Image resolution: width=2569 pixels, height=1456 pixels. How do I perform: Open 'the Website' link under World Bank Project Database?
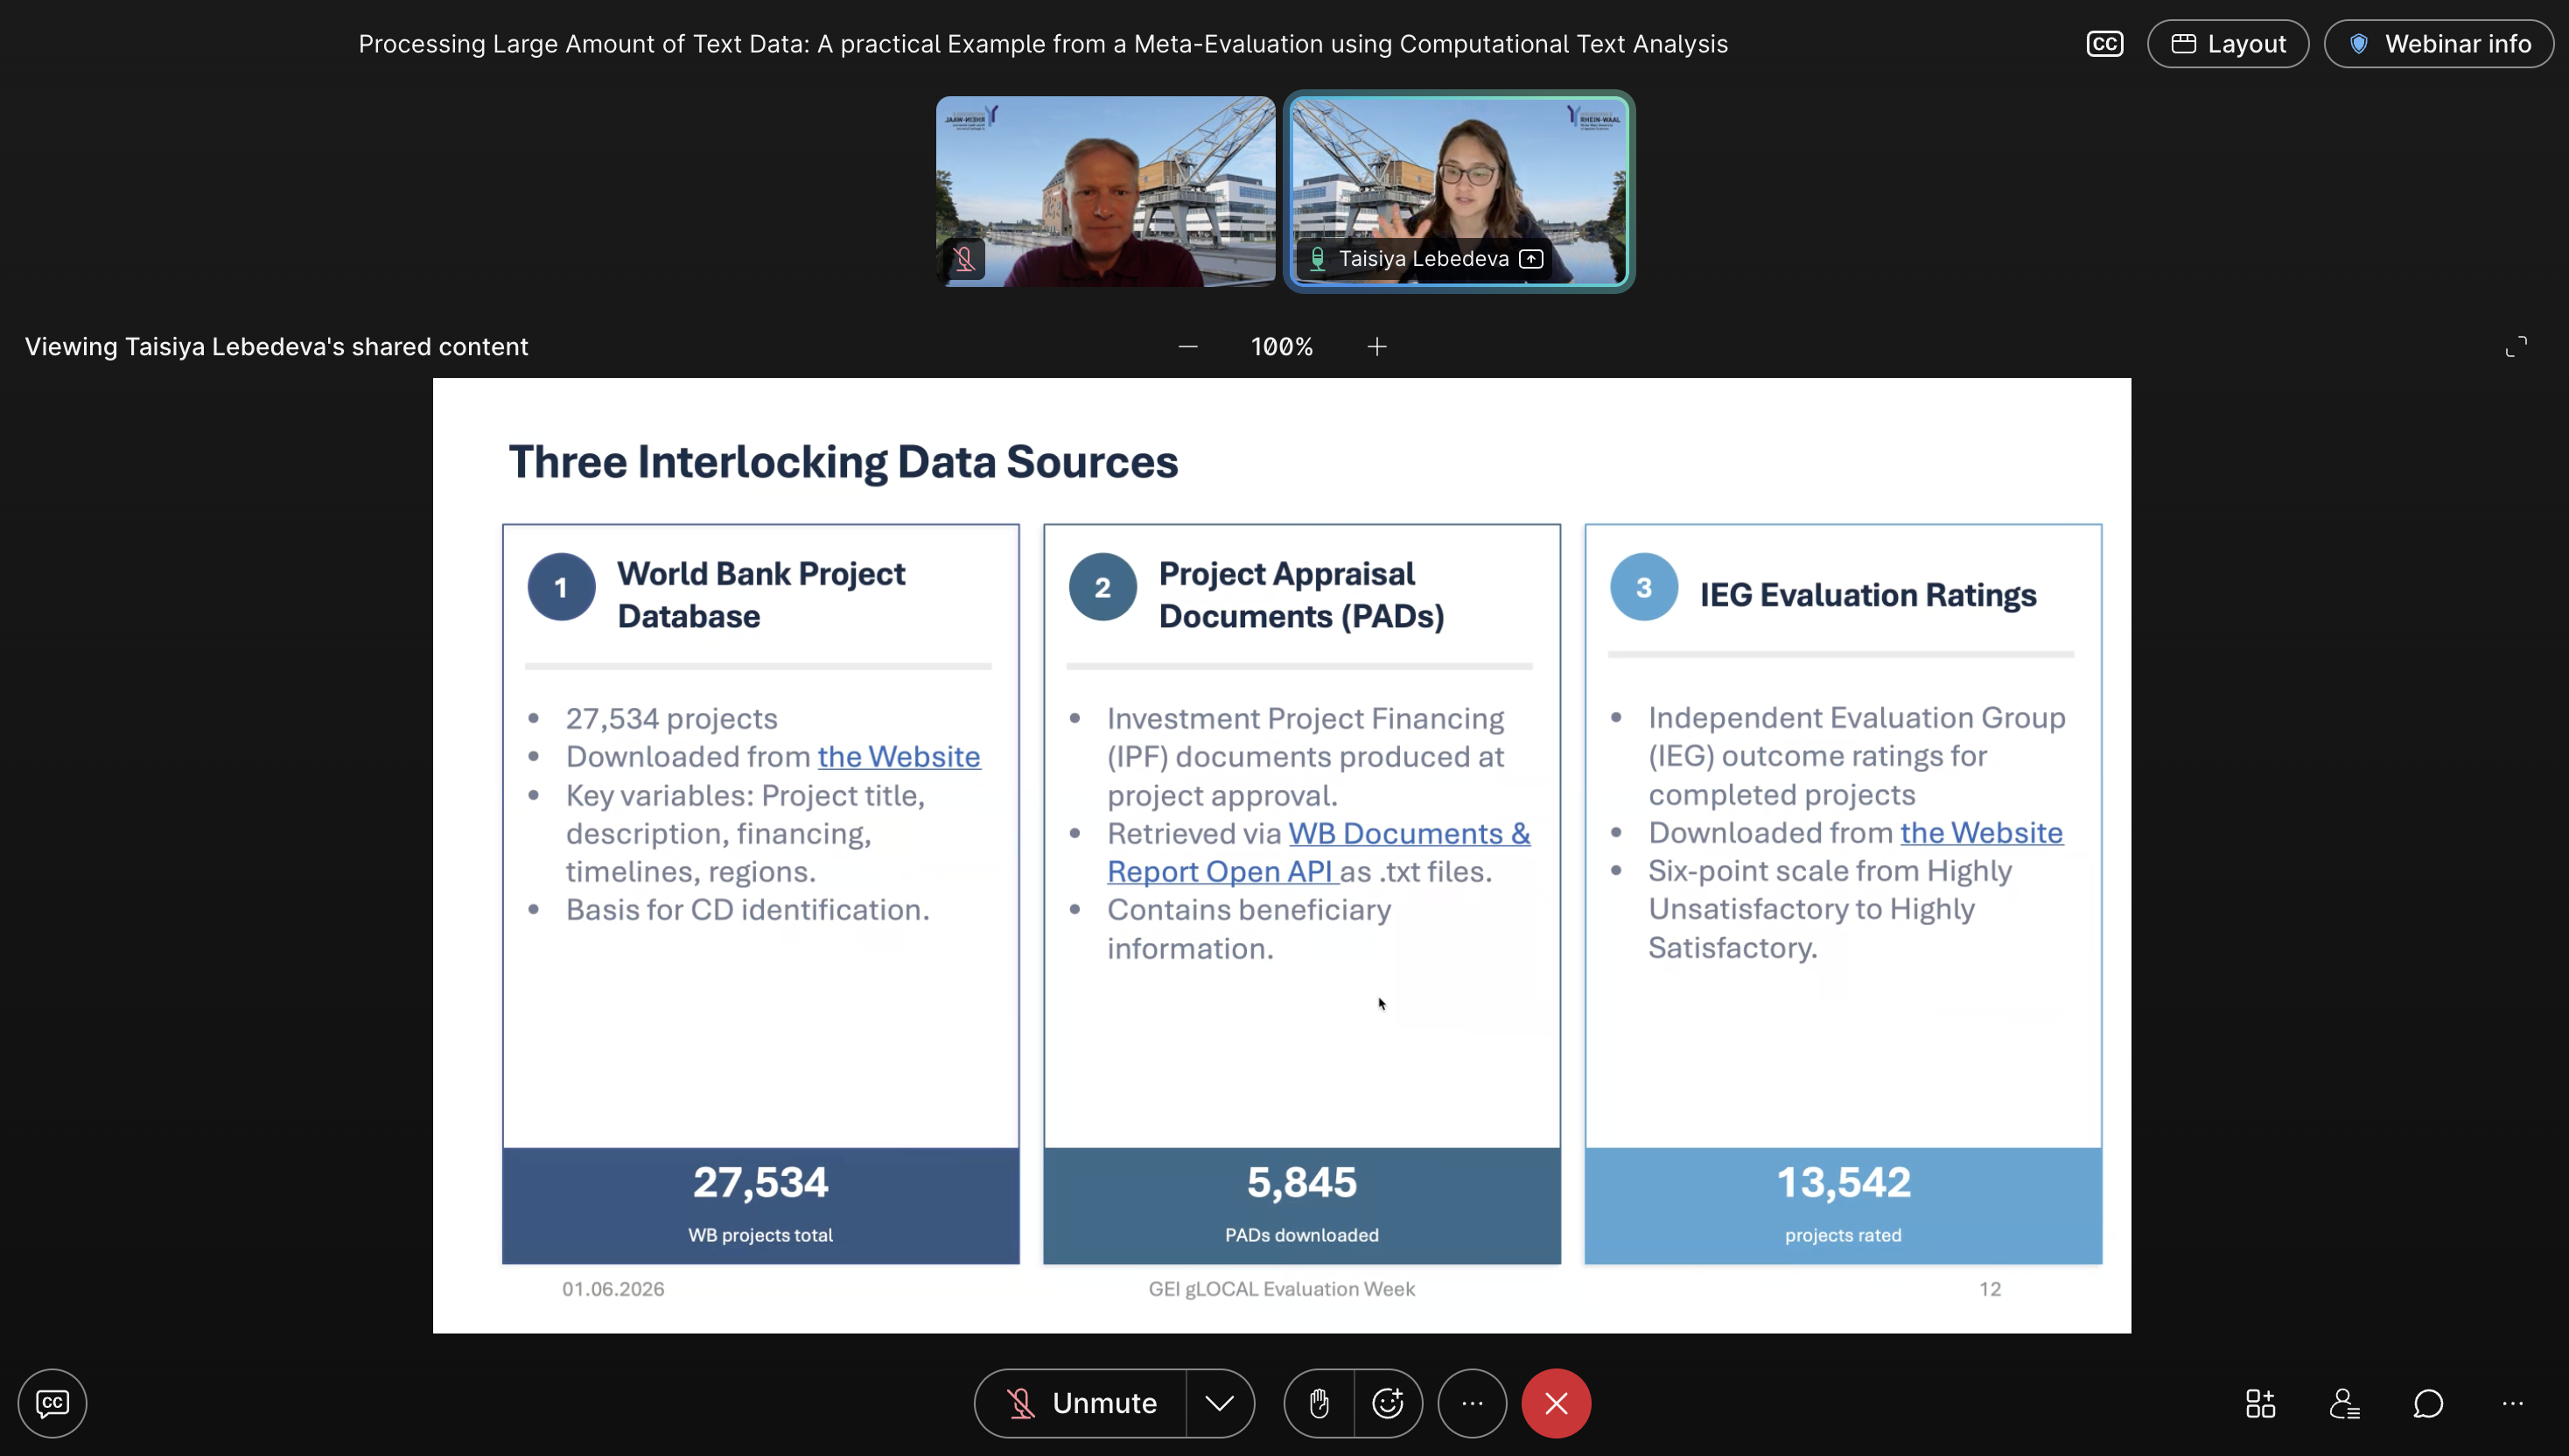pos(899,756)
